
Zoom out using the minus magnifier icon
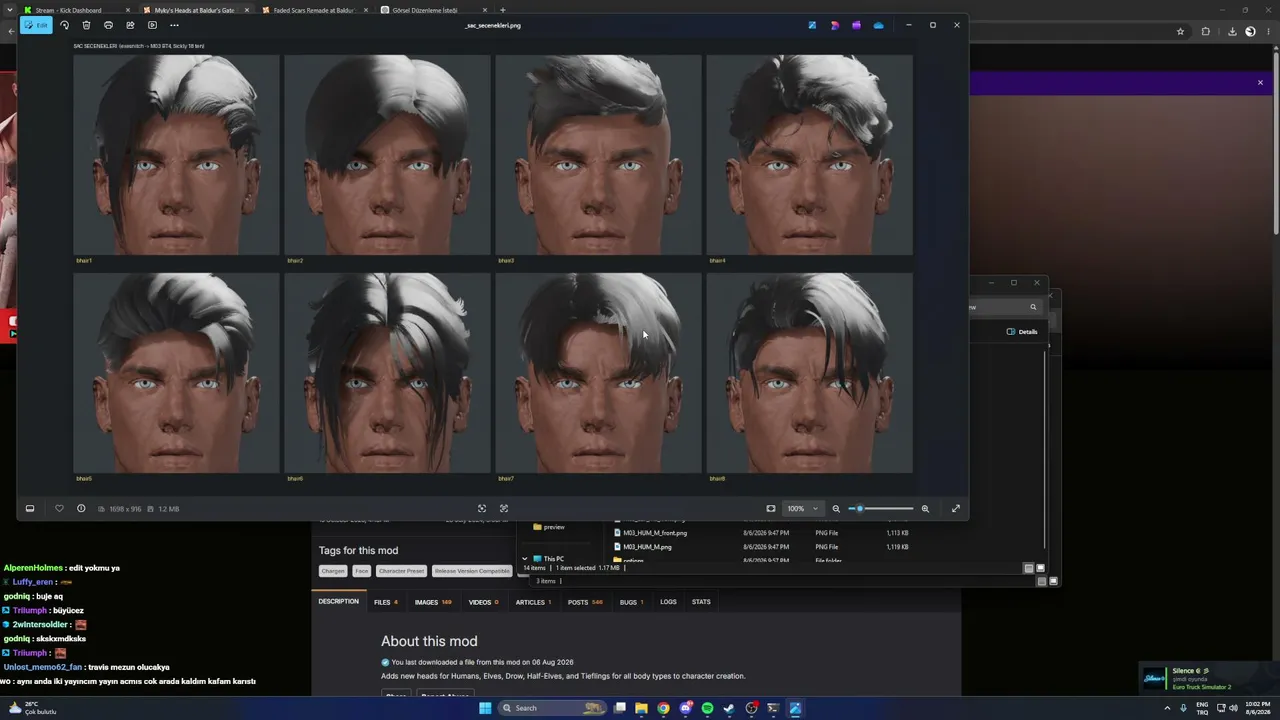pos(836,509)
